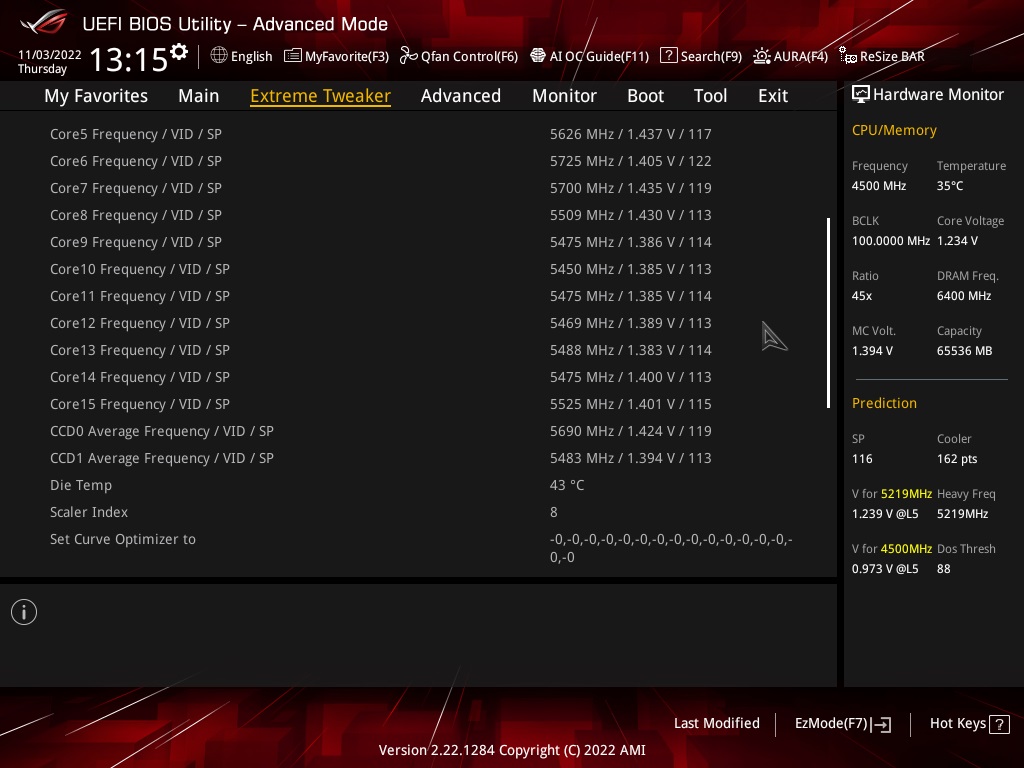This screenshot has height=768, width=1024.
Task: Click the Qfan Control fan icon
Action: click(409, 56)
